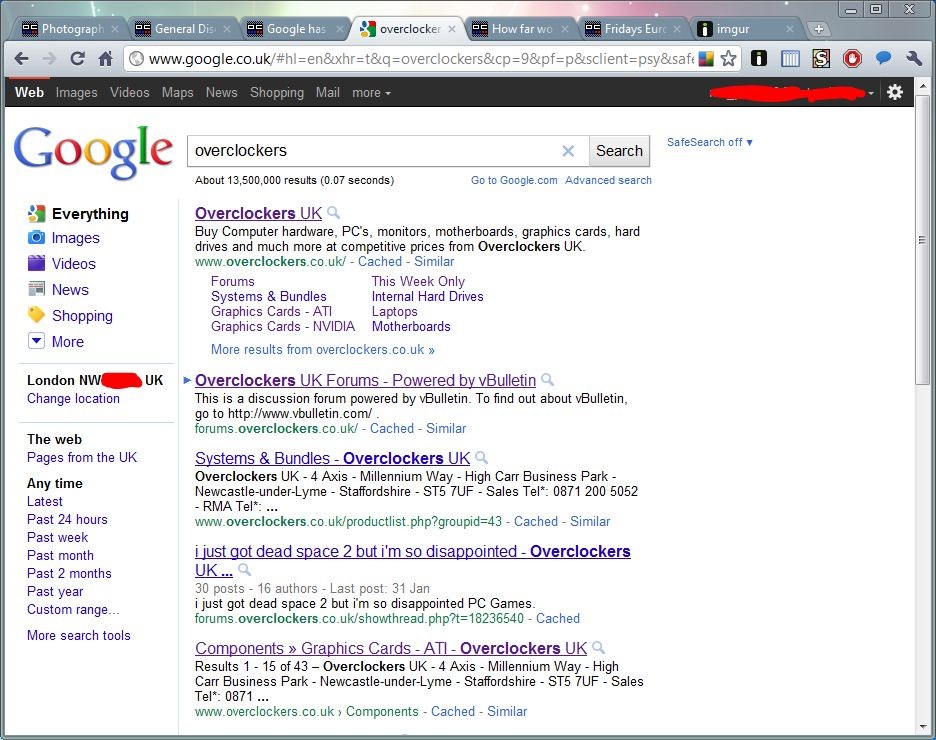Follow the Go to Google.com link
Screen dimensions: 936x740
(514, 180)
